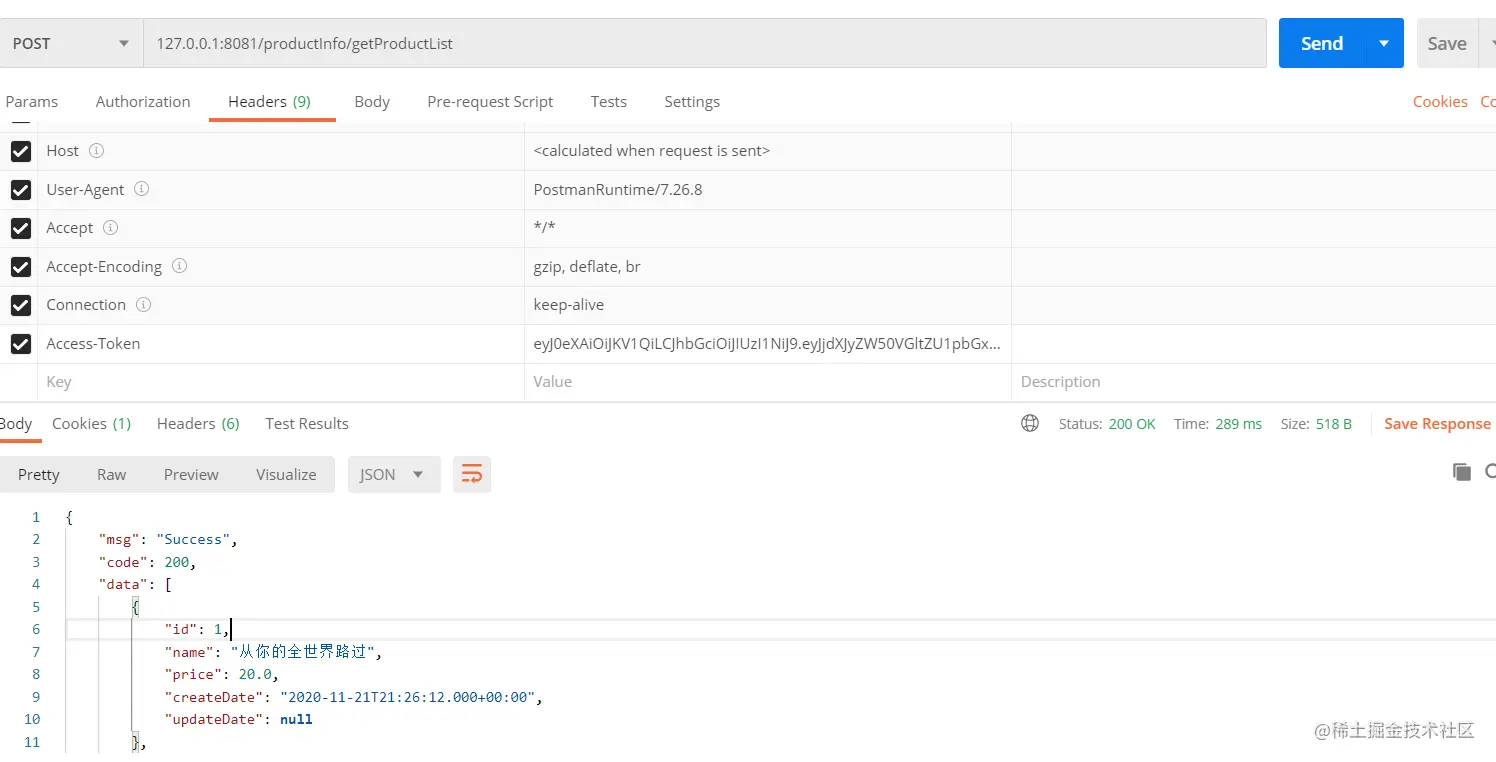Click the "price": 20.0 line
This screenshot has width=1496, height=762.
click(x=221, y=674)
